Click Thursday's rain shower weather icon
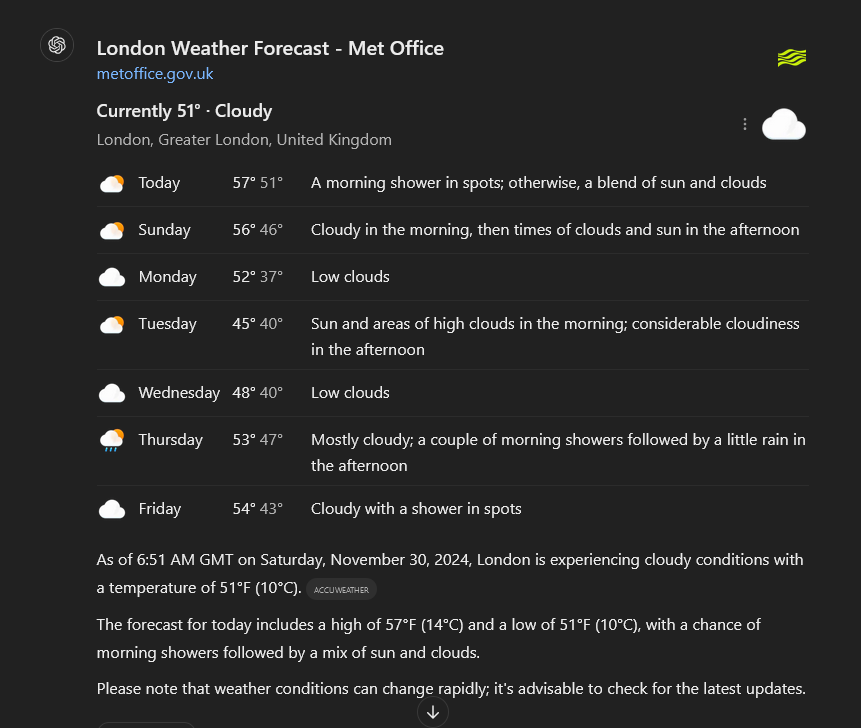Image resolution: width=861 pixels, height=728 pixels. pos(112,440)
